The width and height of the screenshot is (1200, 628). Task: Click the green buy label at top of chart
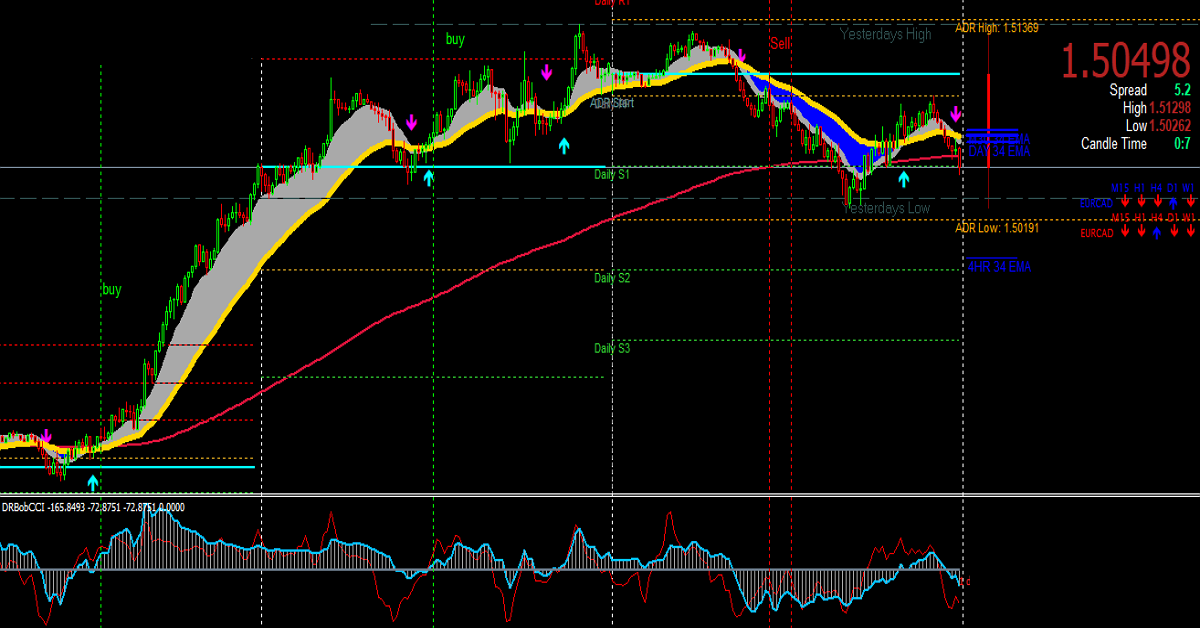tap(455, 40)
